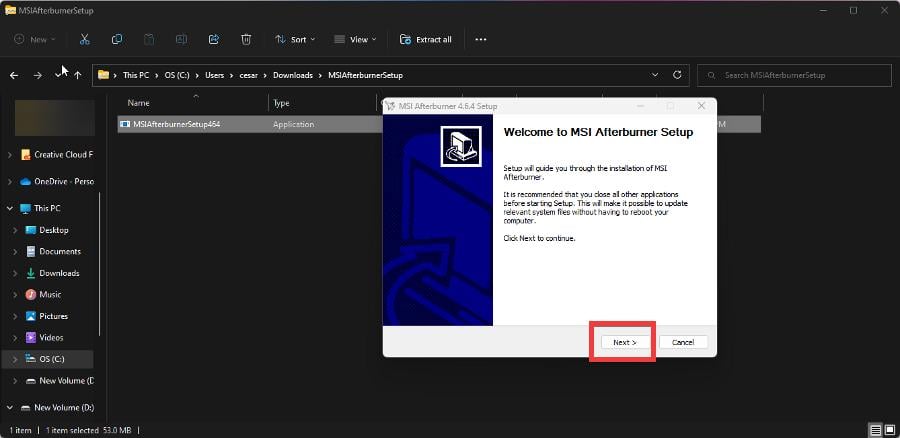The width and height of the screenshot is (900, 438).
Task: Sort by Name column header
Action: tap(138, 103)
